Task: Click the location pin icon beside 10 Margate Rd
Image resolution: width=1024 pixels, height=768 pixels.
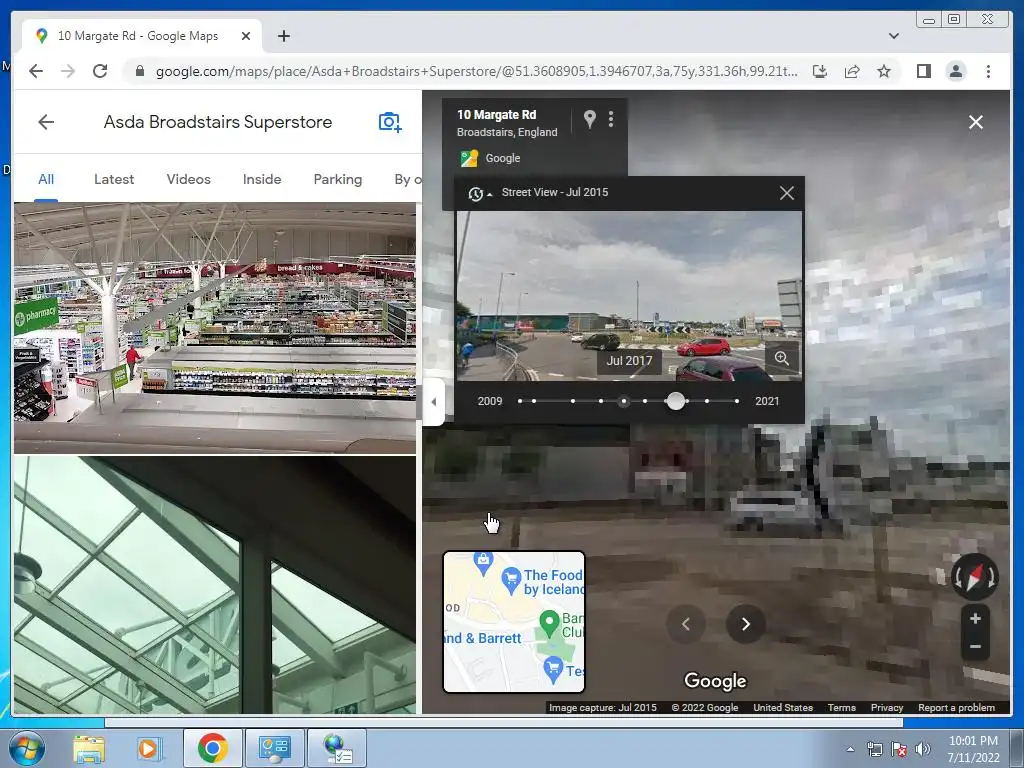Action: point(590,119)
